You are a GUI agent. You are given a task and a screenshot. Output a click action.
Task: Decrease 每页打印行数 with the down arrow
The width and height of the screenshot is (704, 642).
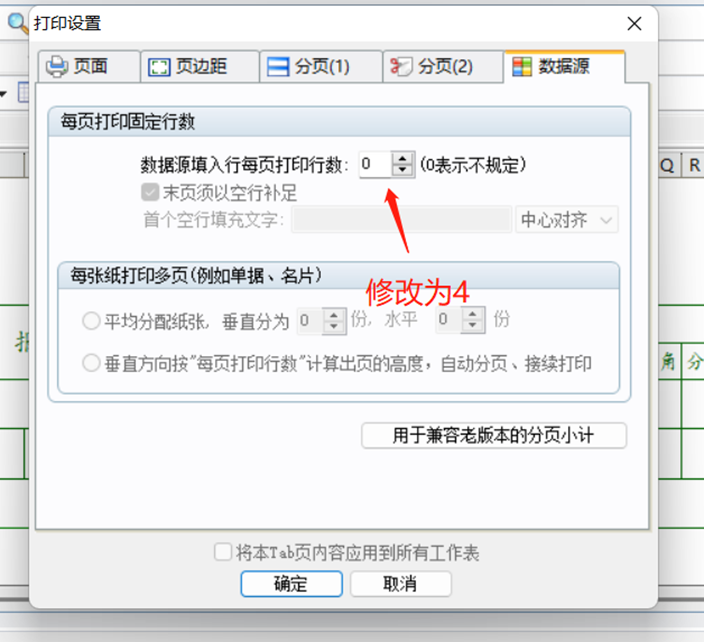click(402, 170)
